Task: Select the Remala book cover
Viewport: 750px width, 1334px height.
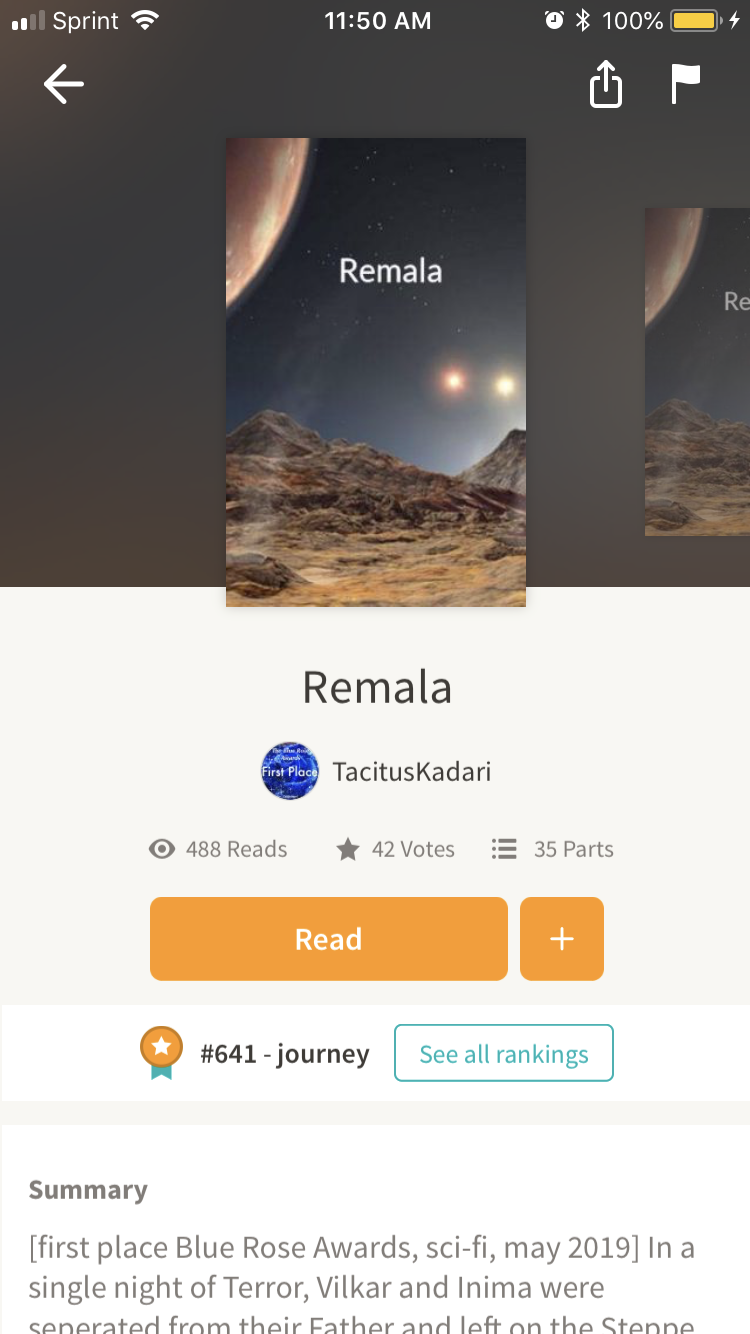Action: tap(376, 372)
